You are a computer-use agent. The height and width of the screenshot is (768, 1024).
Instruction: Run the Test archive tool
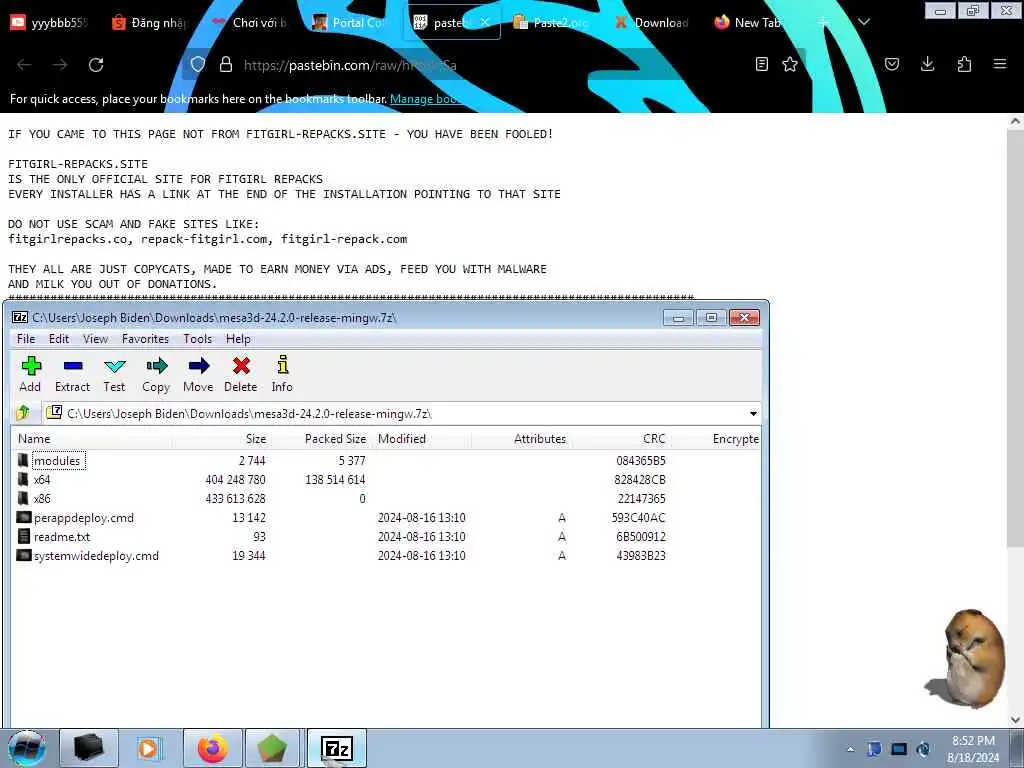[114, 374]
